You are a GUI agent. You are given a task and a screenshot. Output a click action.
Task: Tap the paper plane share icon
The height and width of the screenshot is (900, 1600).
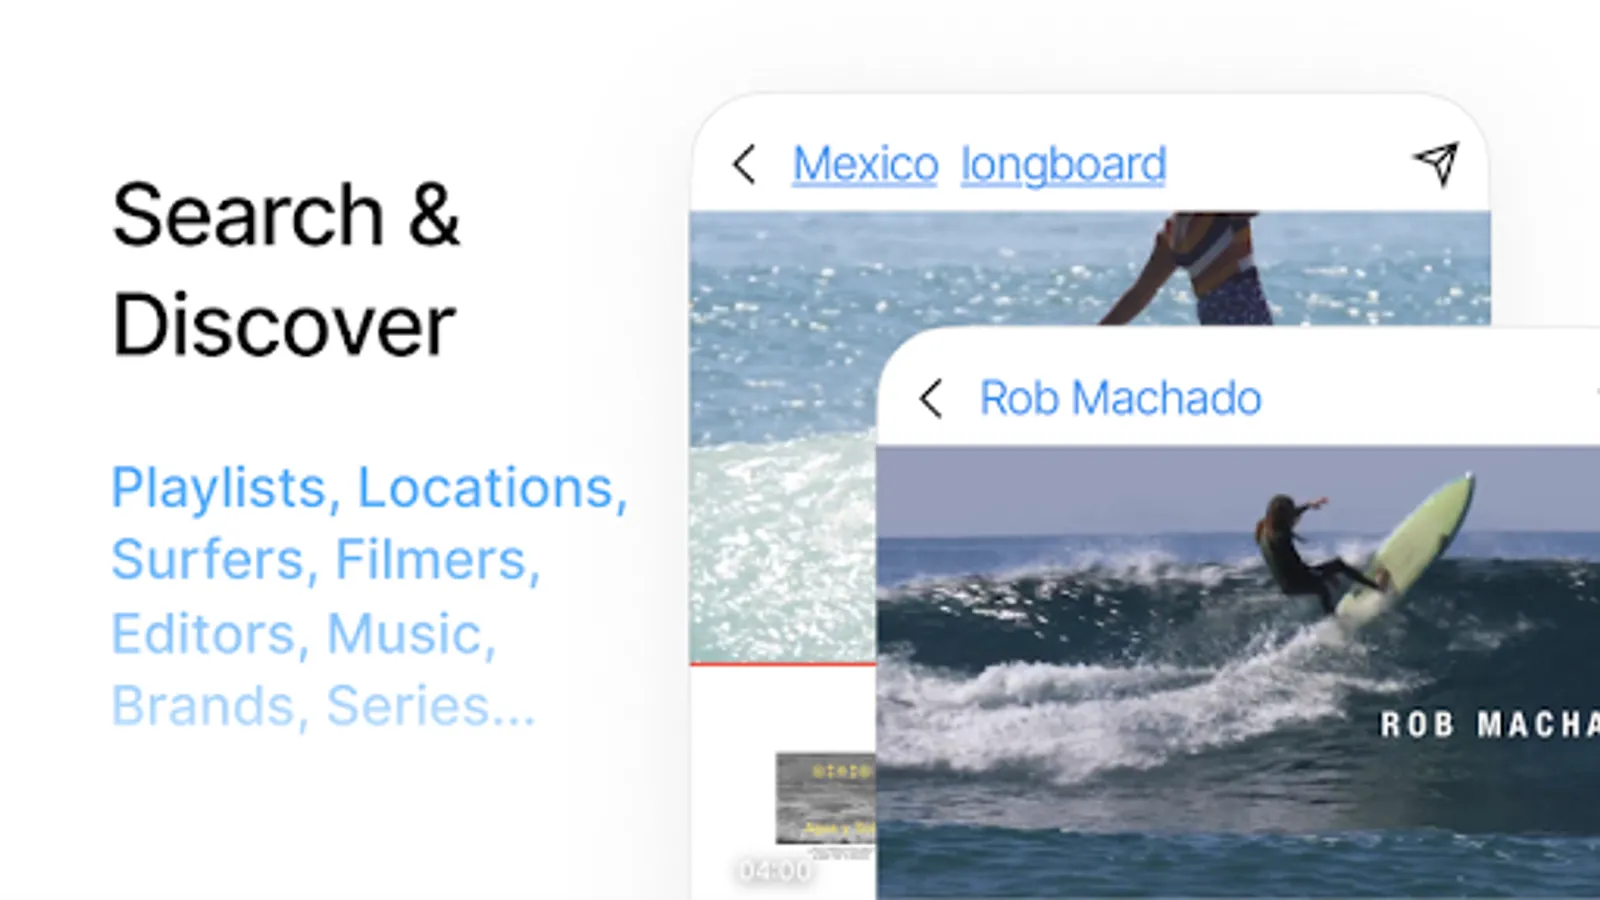click(x=1436, y=164)
